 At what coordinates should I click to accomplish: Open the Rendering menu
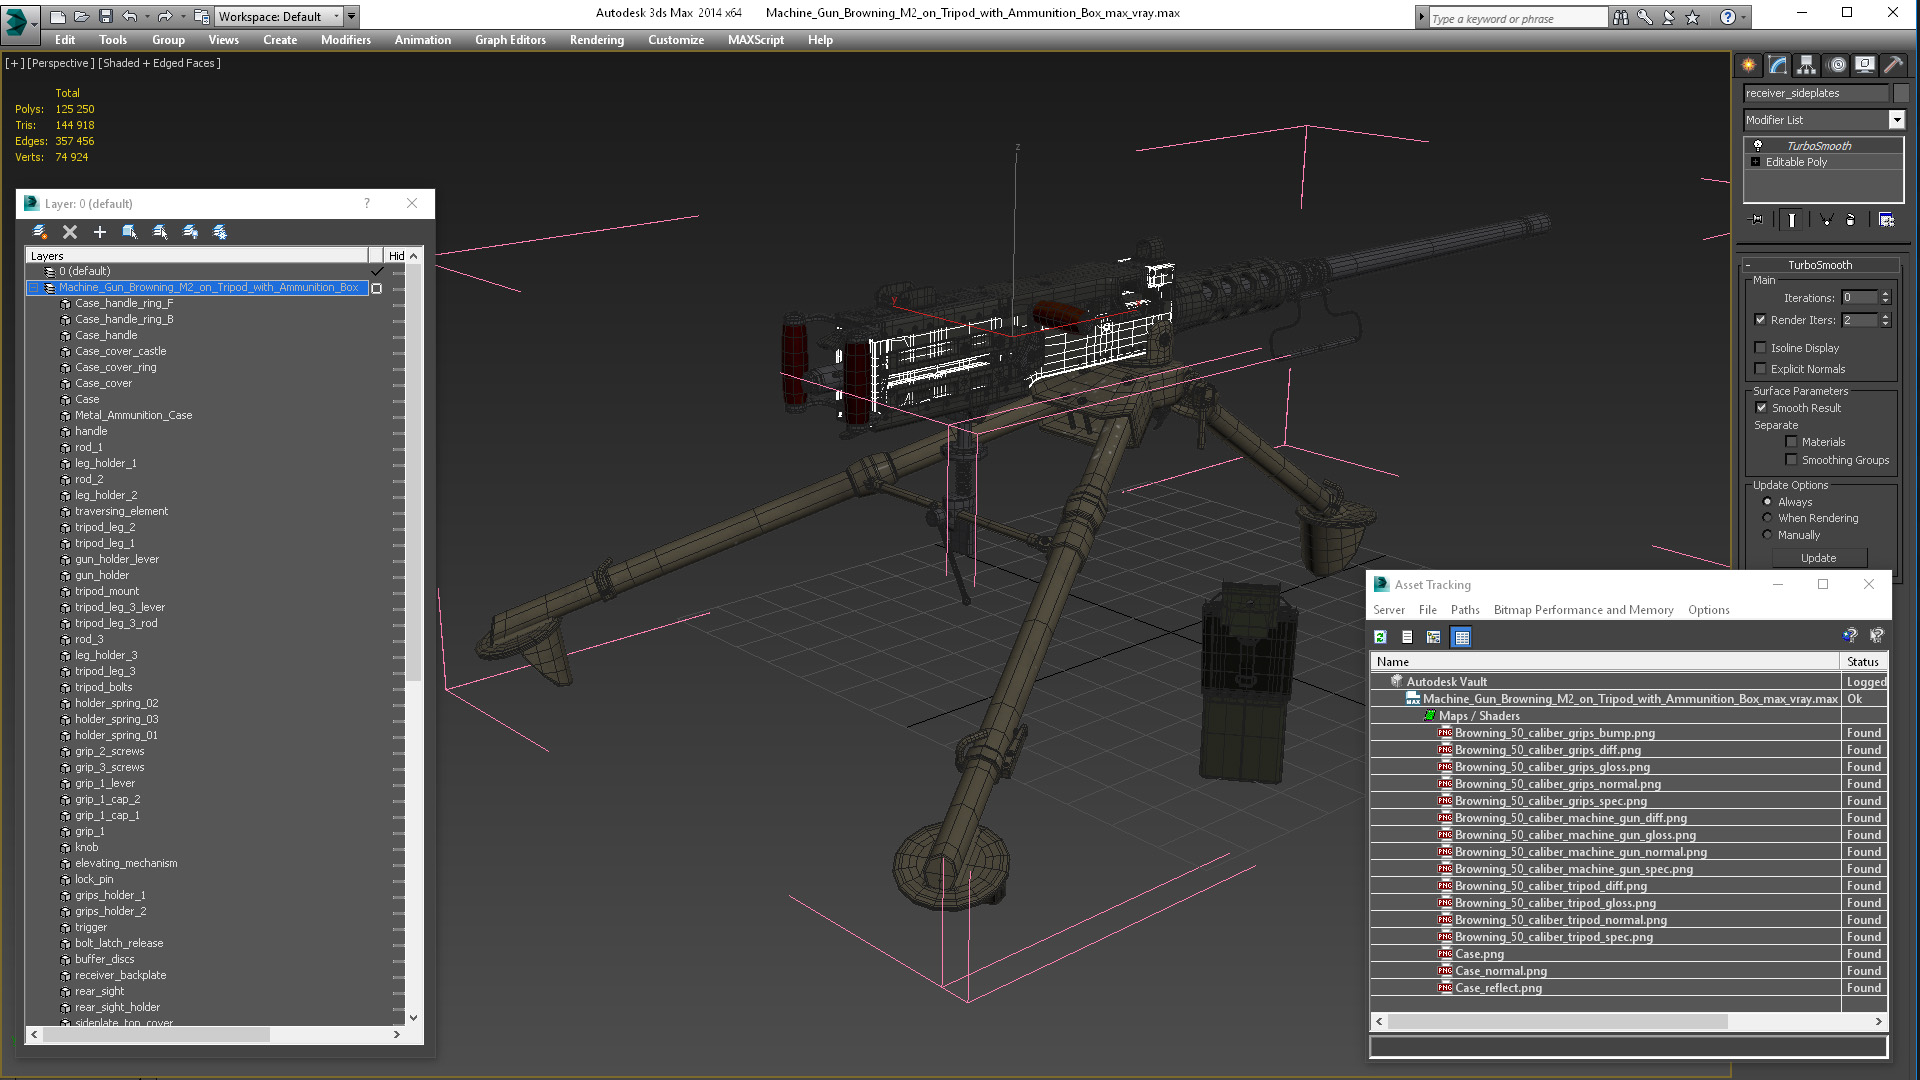(597, 40)
